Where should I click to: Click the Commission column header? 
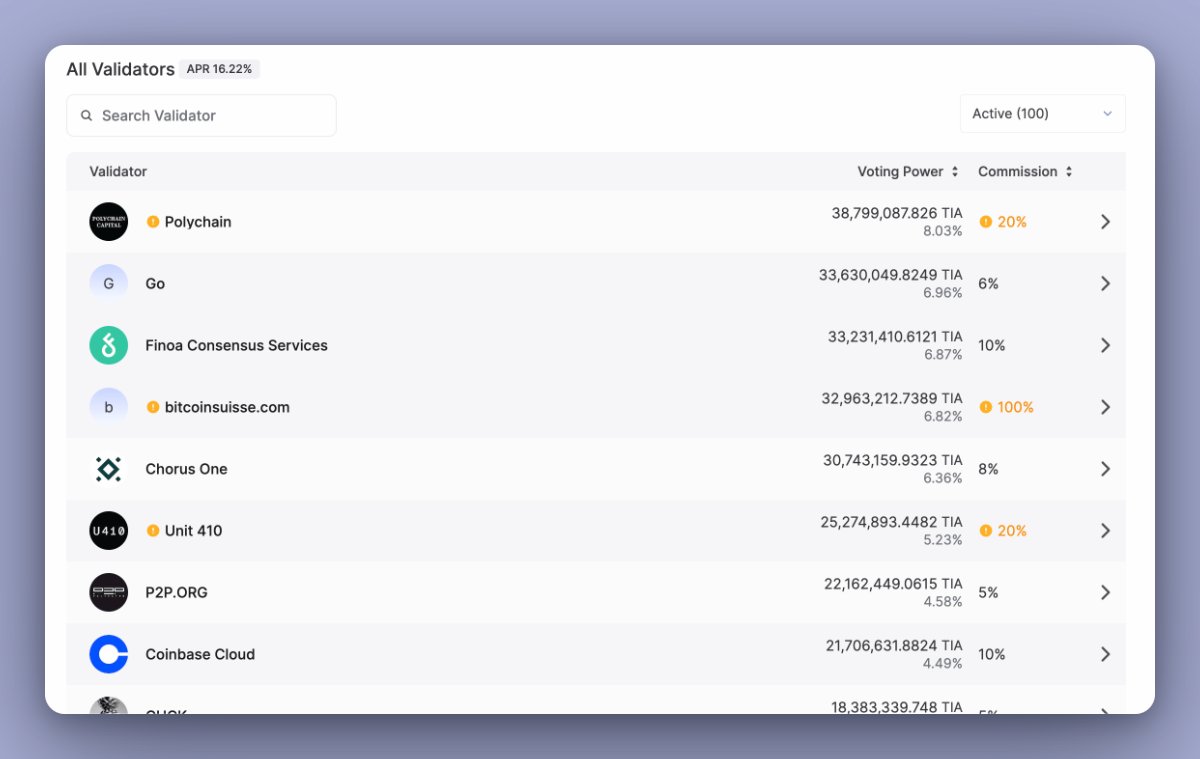click(1017, 172)
